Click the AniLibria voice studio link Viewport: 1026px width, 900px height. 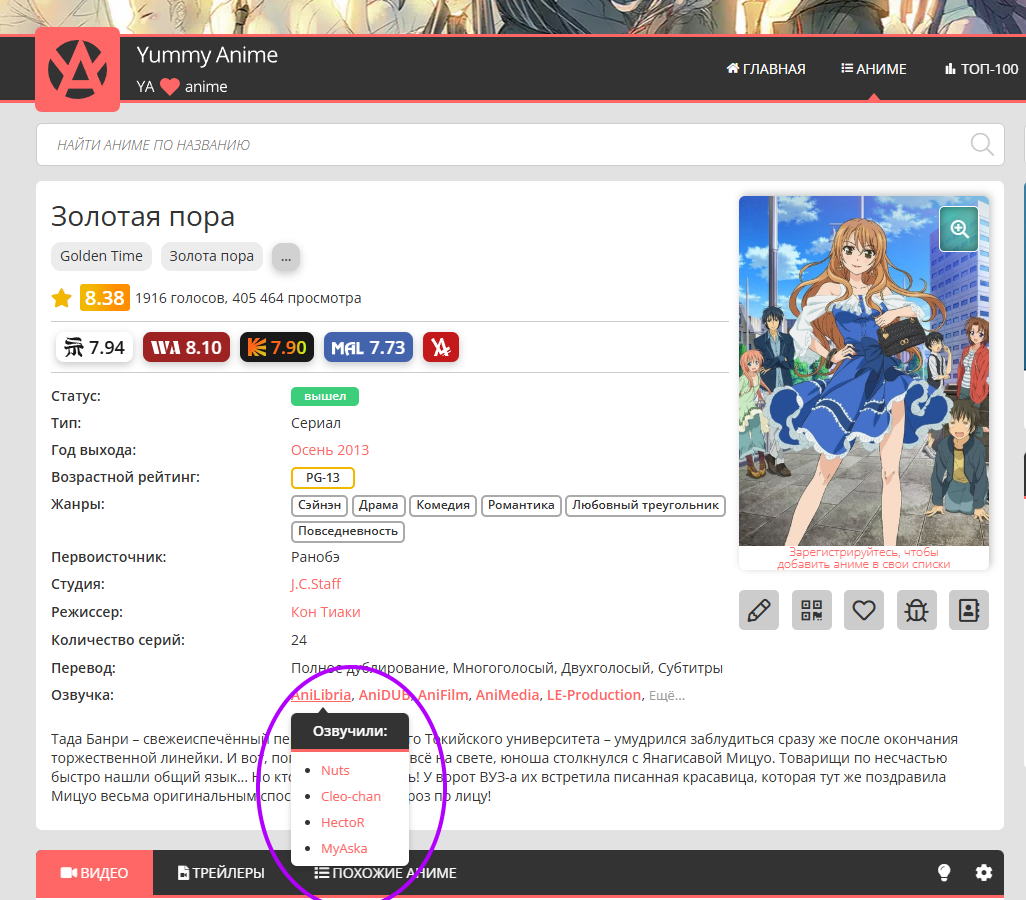[321, 695]
